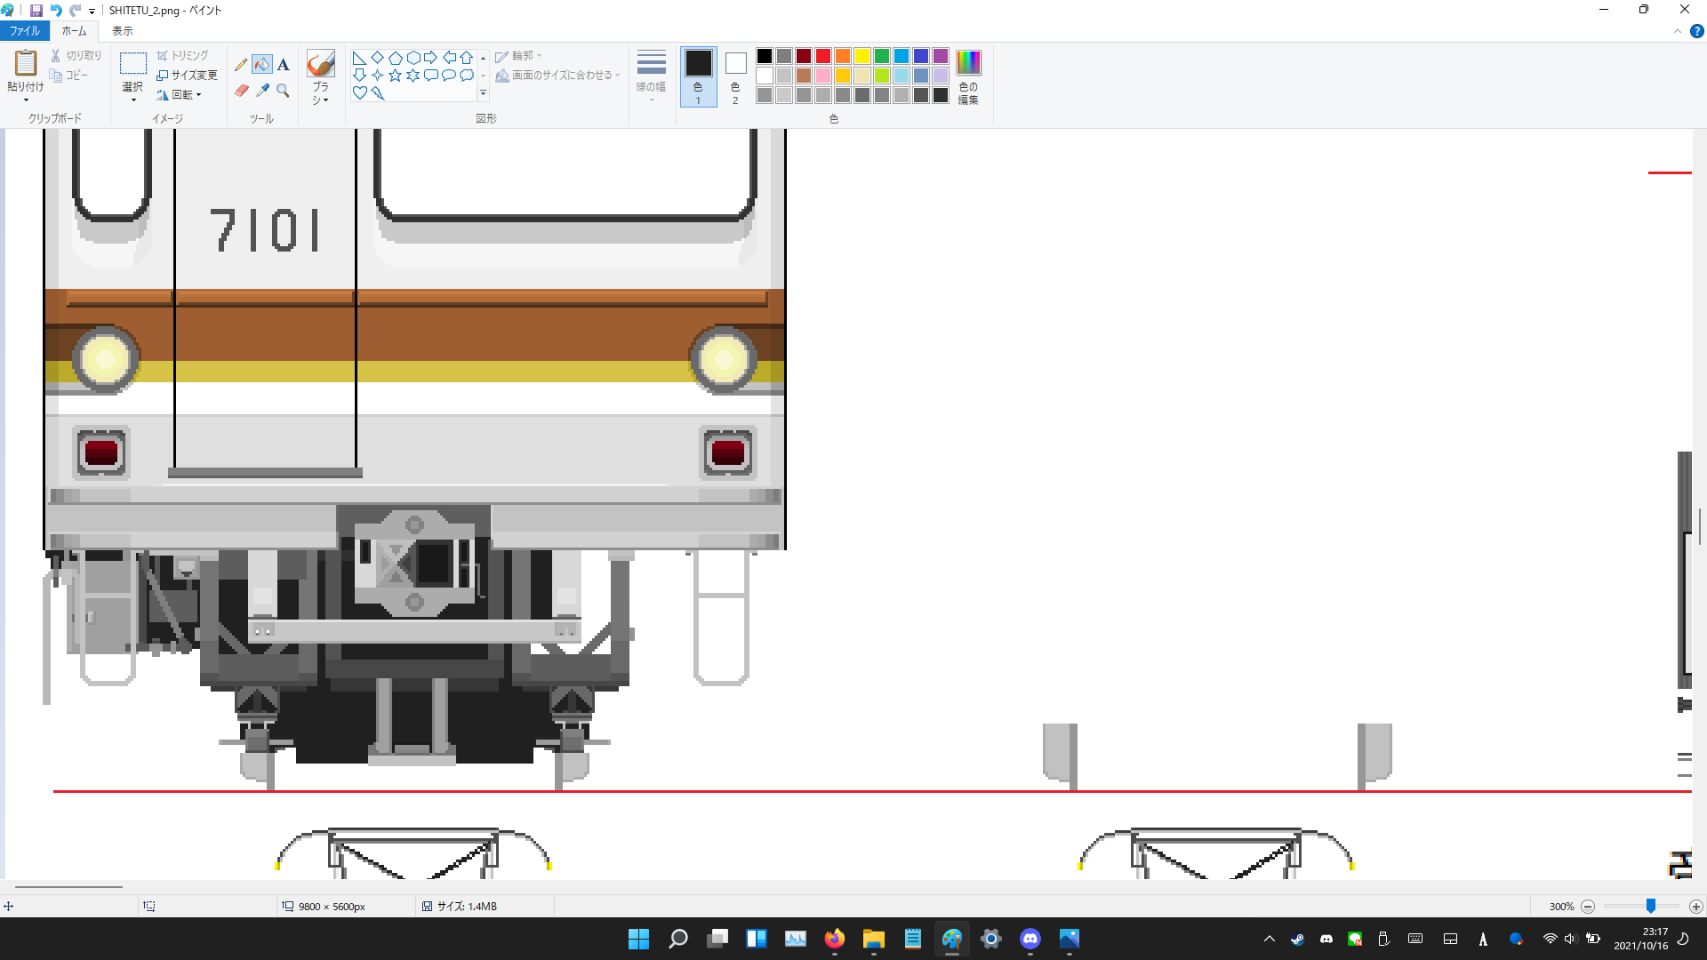Pick the red color swatch in palette
Screen dimensions: 1707x960
[x=823, y=56]
